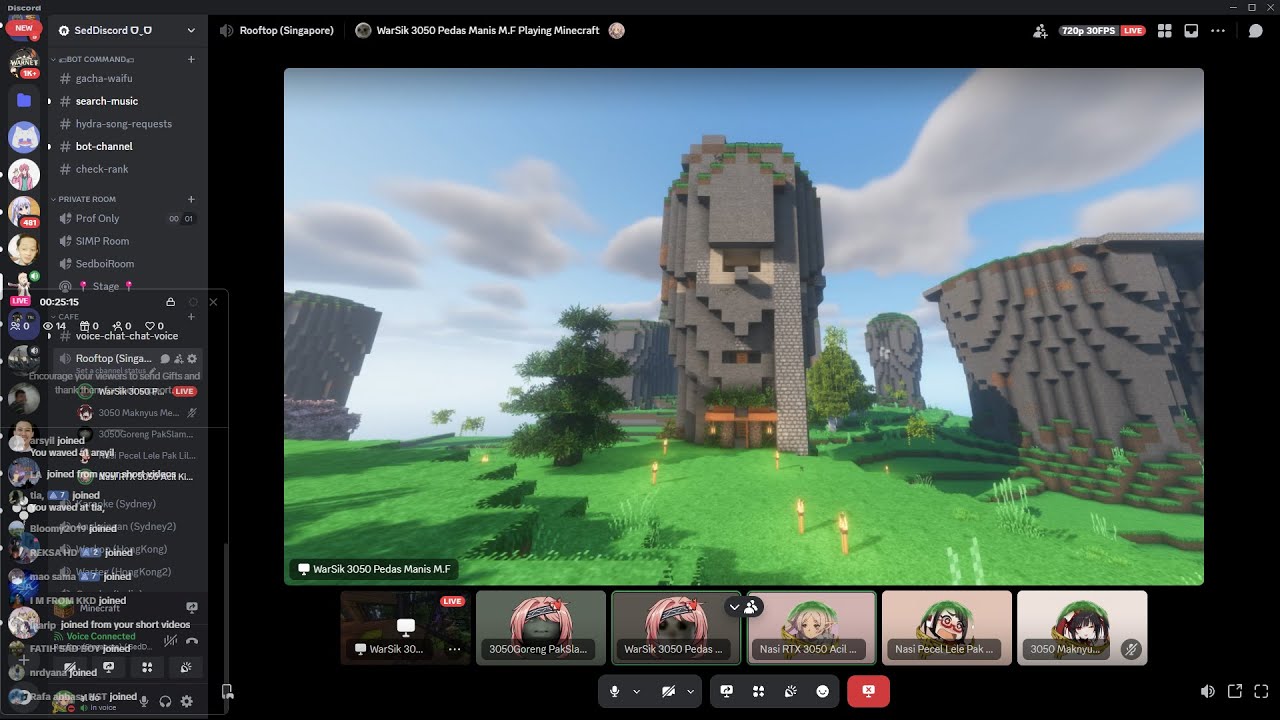Toggle lock on live overlay panel
This screenshot has width=1280, height=720.
[x=170, y=302]
